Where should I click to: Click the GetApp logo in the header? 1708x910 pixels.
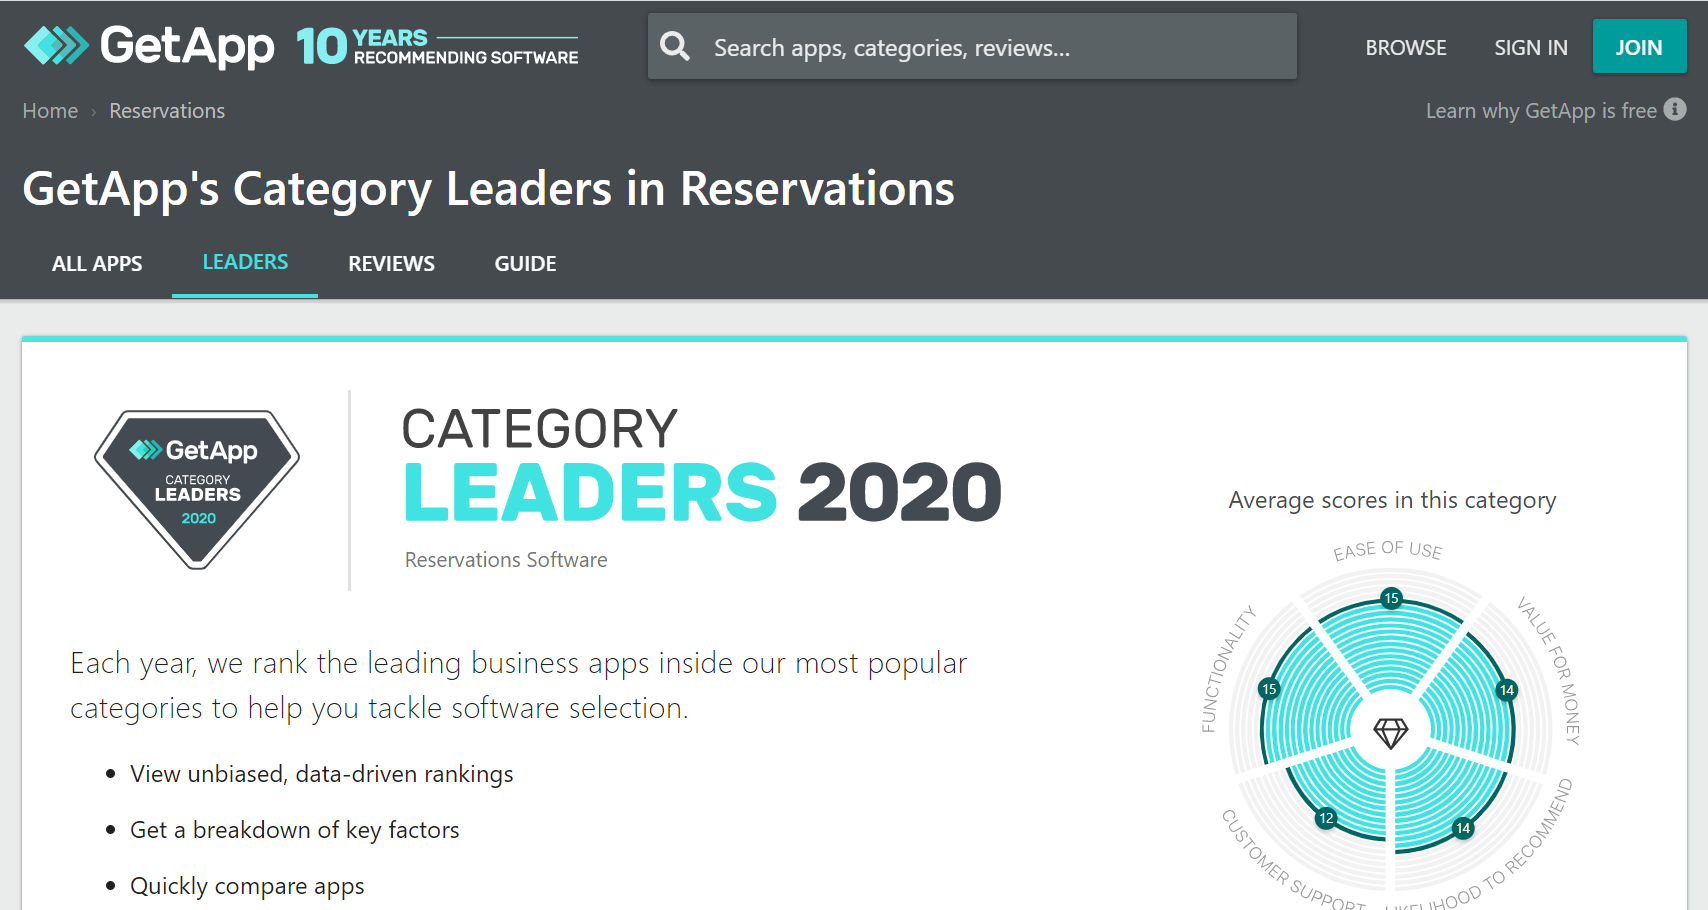149,46
